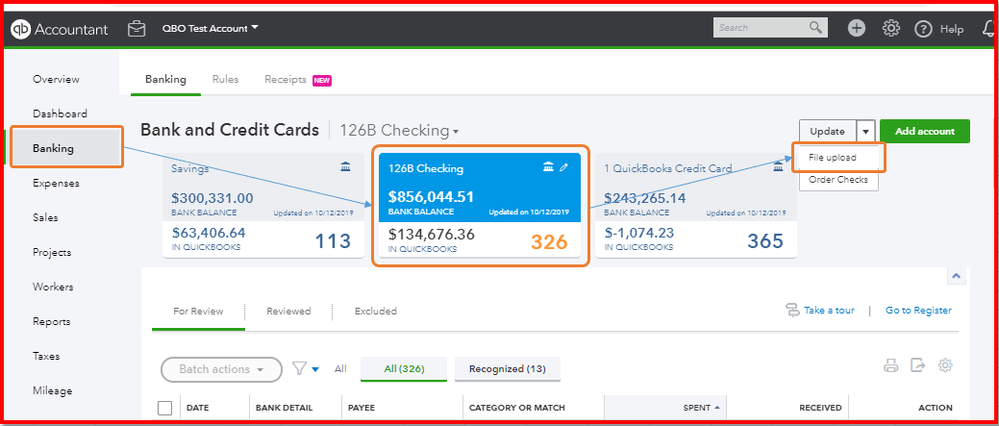Image resolution: width=999 pixels, height=426 pixels.
Task: Edit 126B Checking account pencil icon
Action: 563,167
